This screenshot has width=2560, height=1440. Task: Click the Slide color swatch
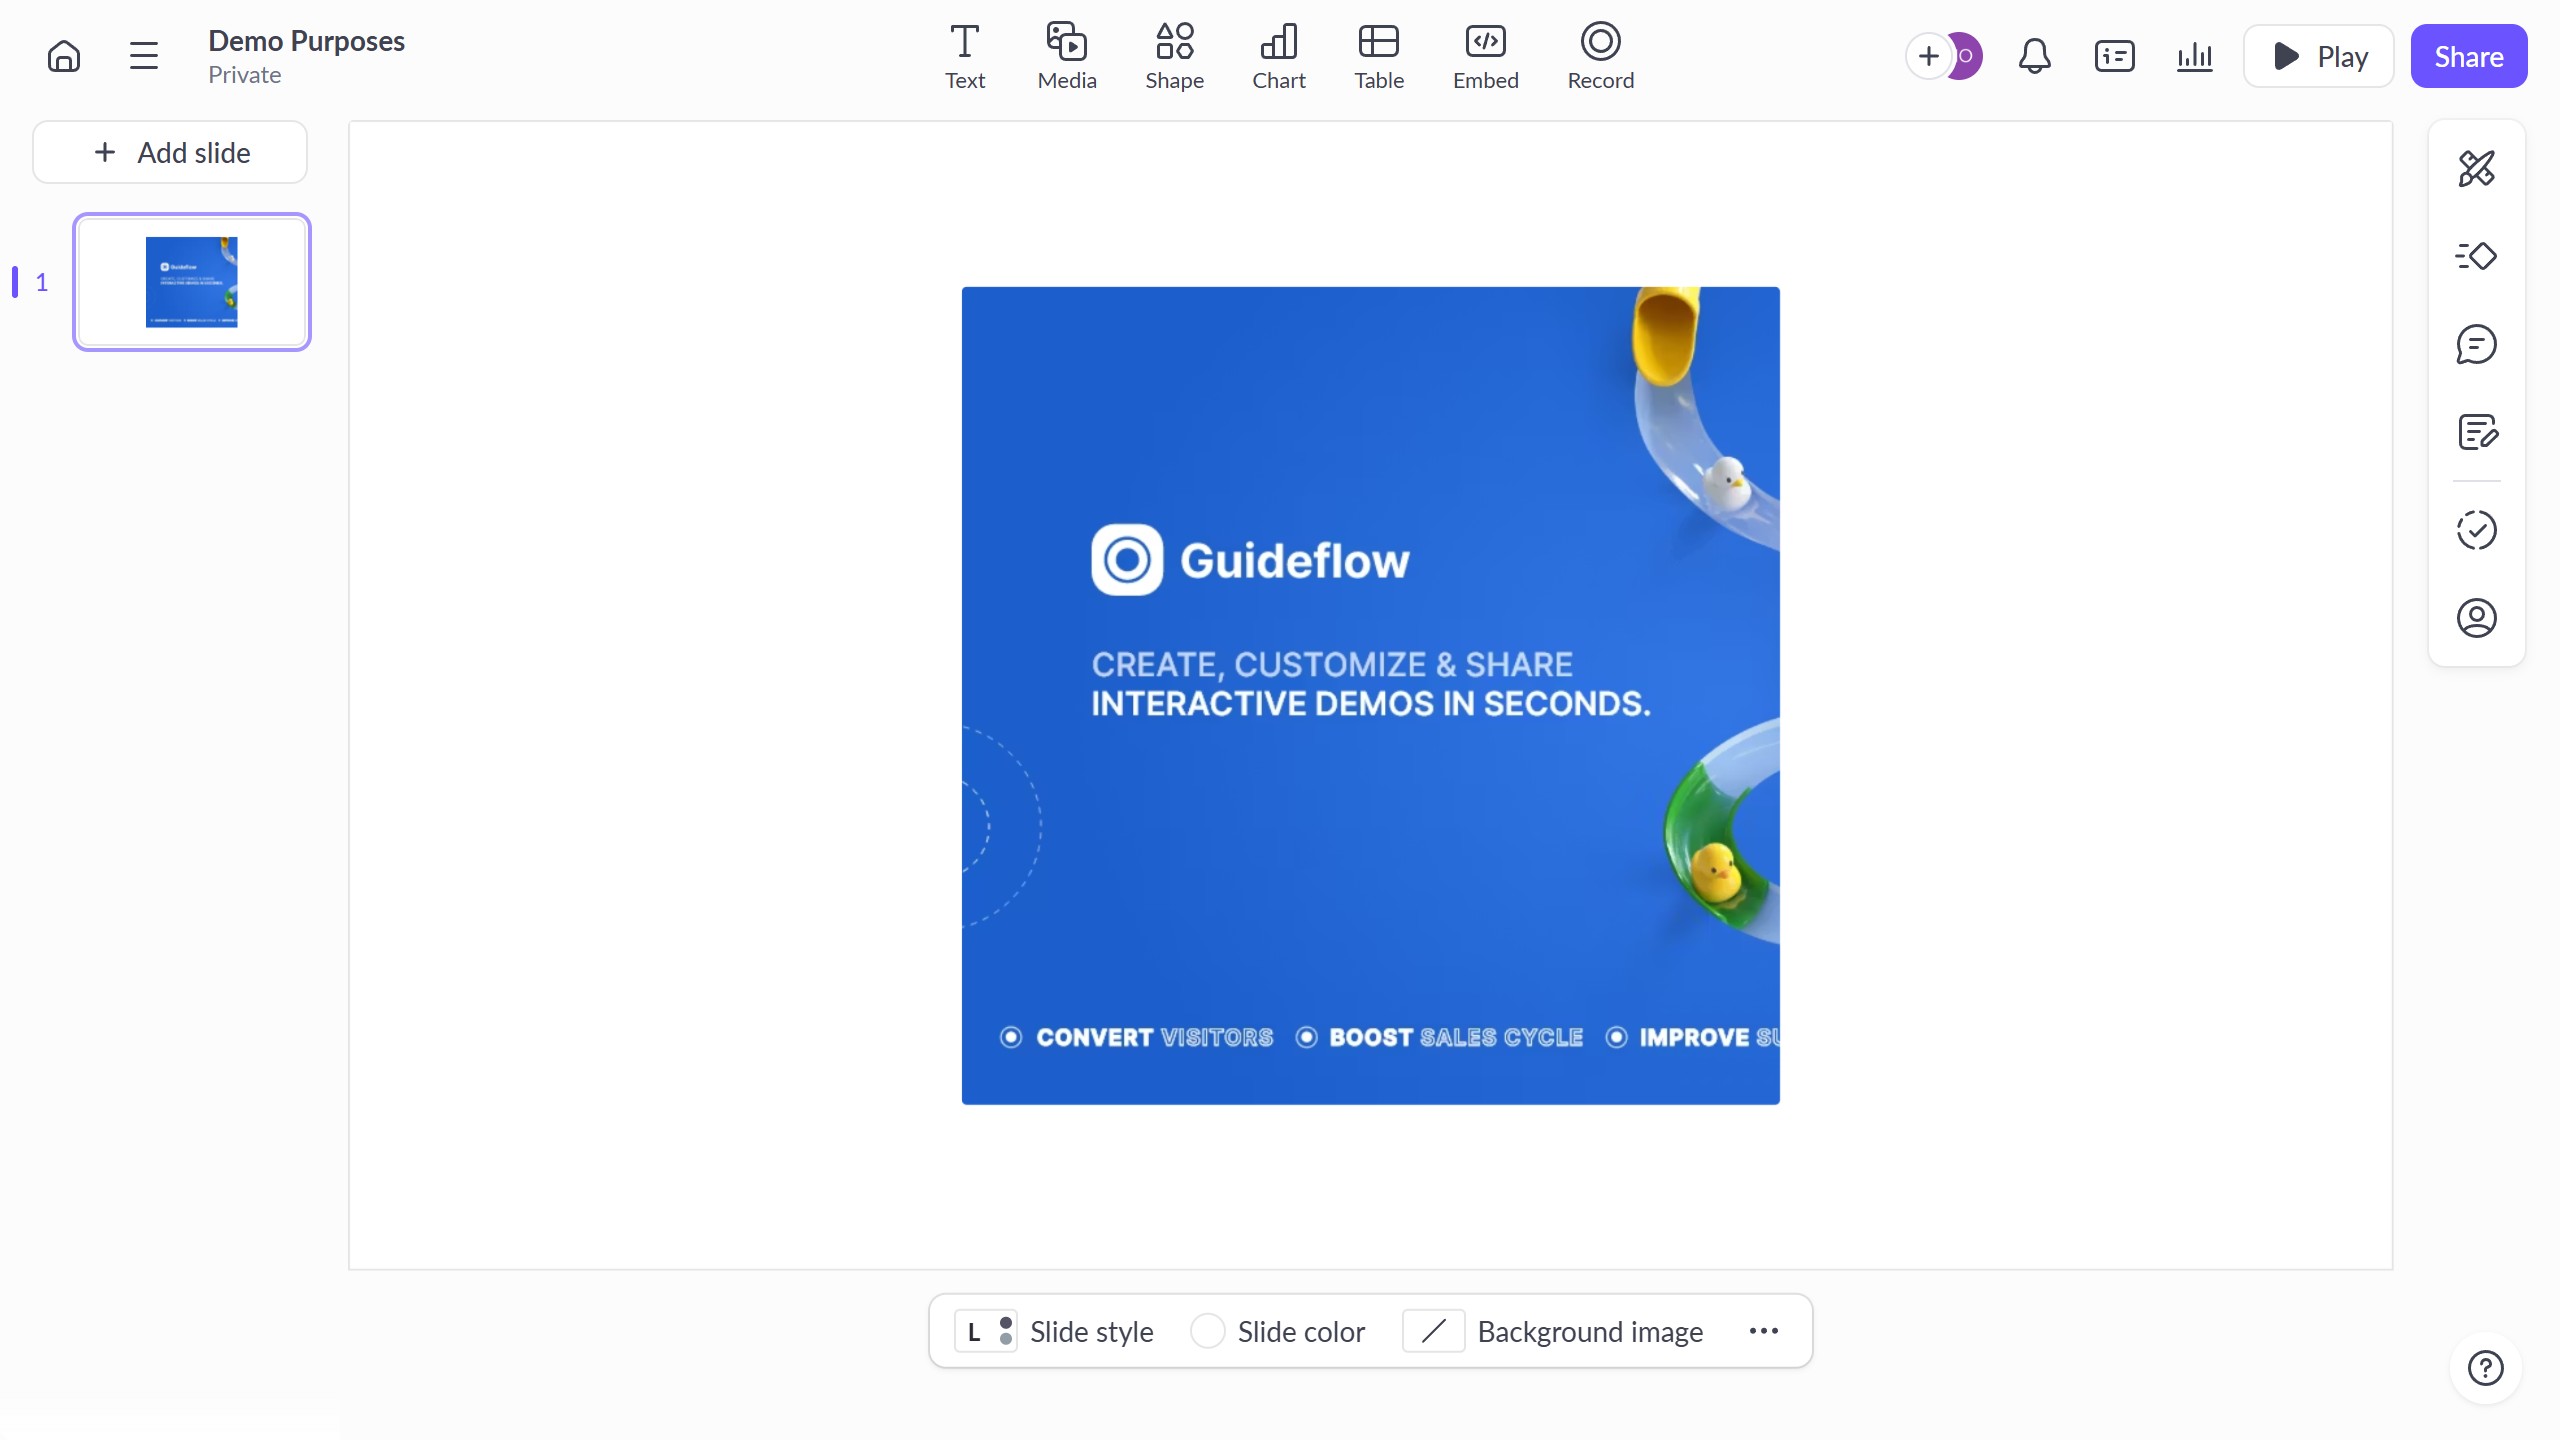point(1207,1331)
